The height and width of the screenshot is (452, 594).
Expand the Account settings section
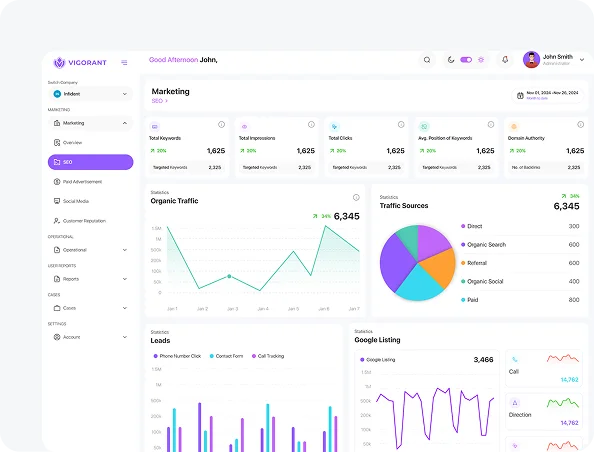click(x=91, y=337)
